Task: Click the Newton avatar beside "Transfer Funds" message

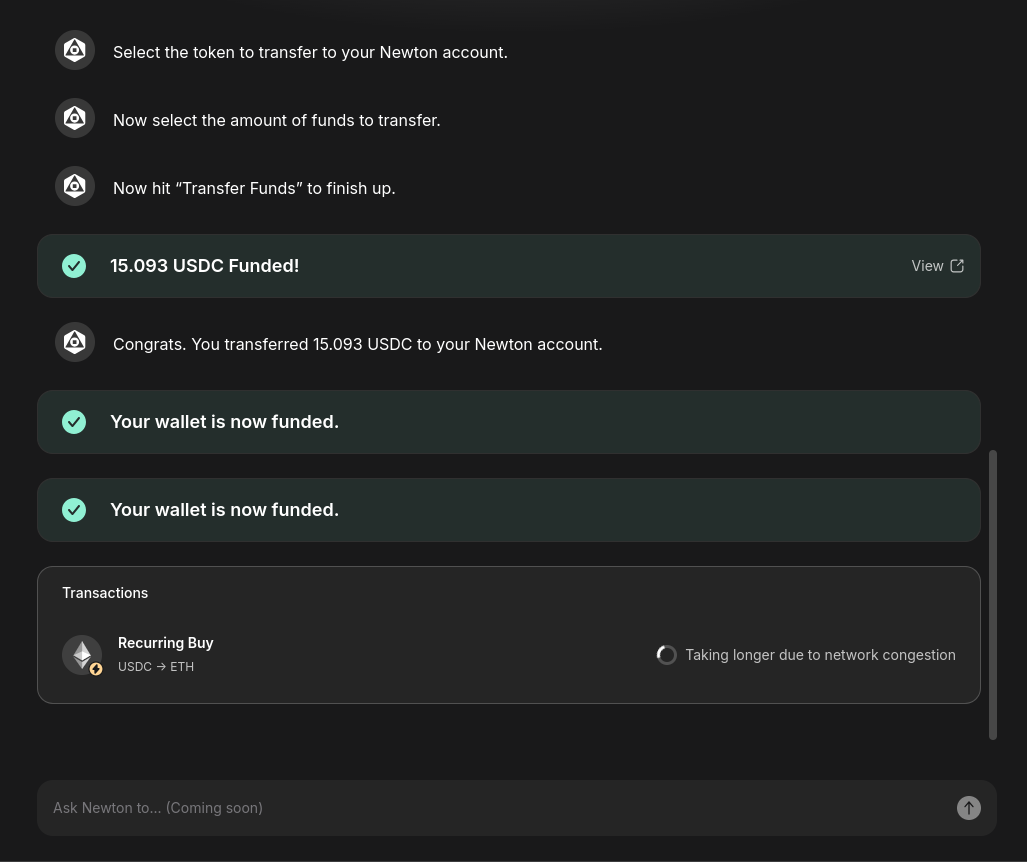Action: 75,187
